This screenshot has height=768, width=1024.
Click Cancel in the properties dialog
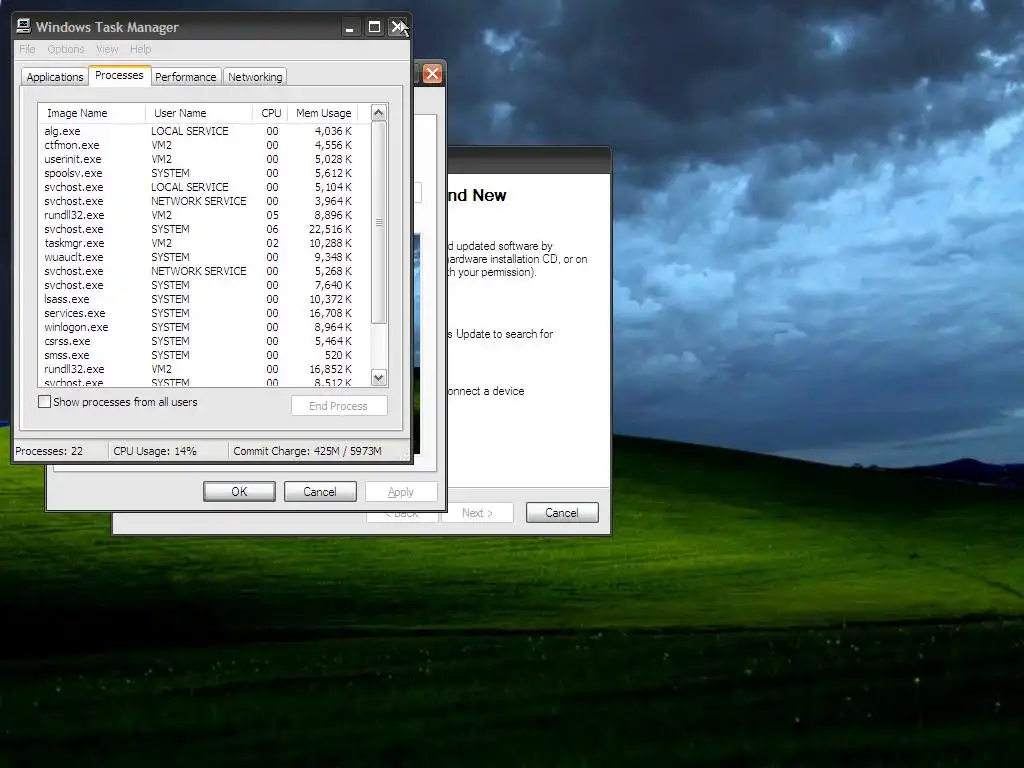[320, 492]
